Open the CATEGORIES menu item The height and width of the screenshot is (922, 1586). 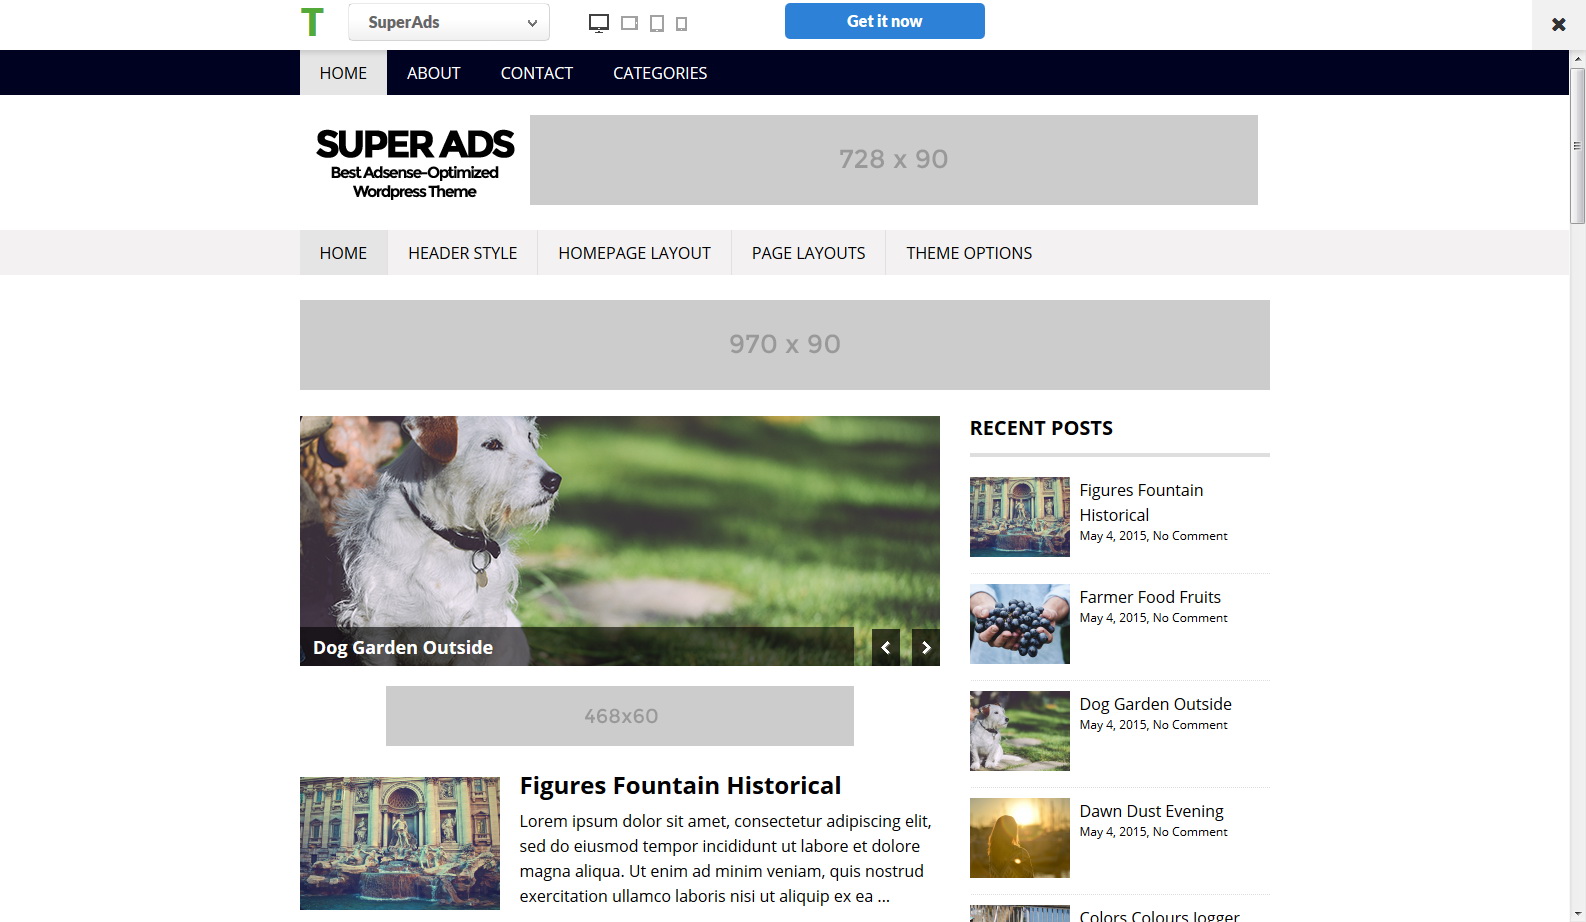click(x=660, y=73)
